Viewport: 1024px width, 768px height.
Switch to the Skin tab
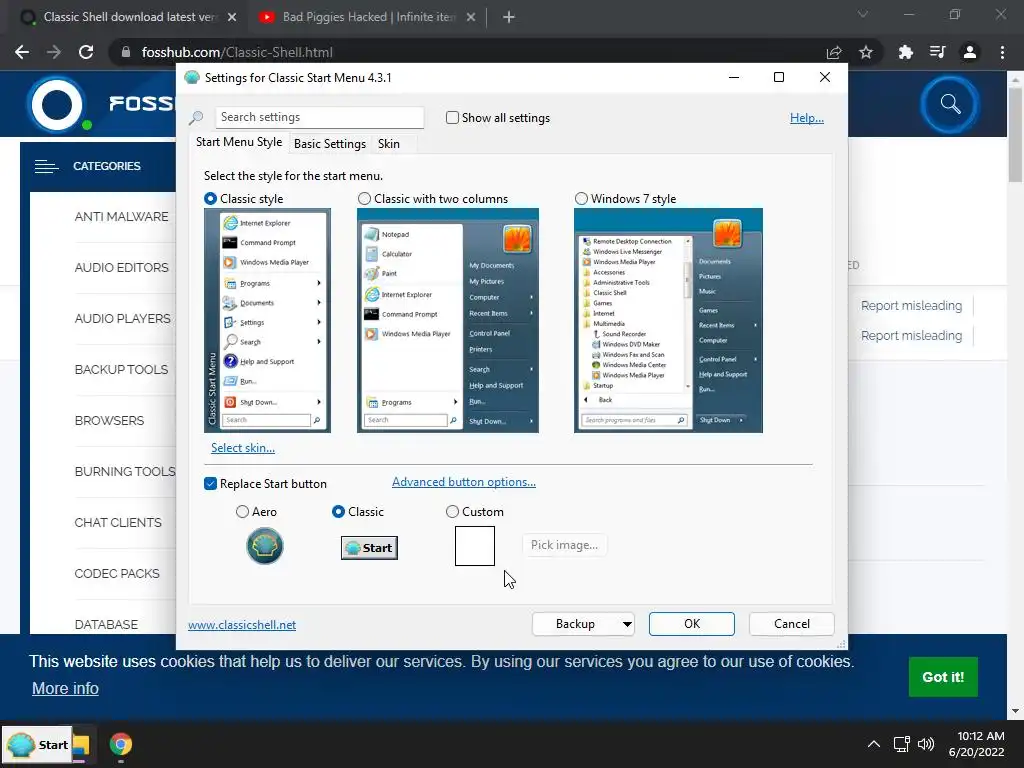[x=389, y=144]
